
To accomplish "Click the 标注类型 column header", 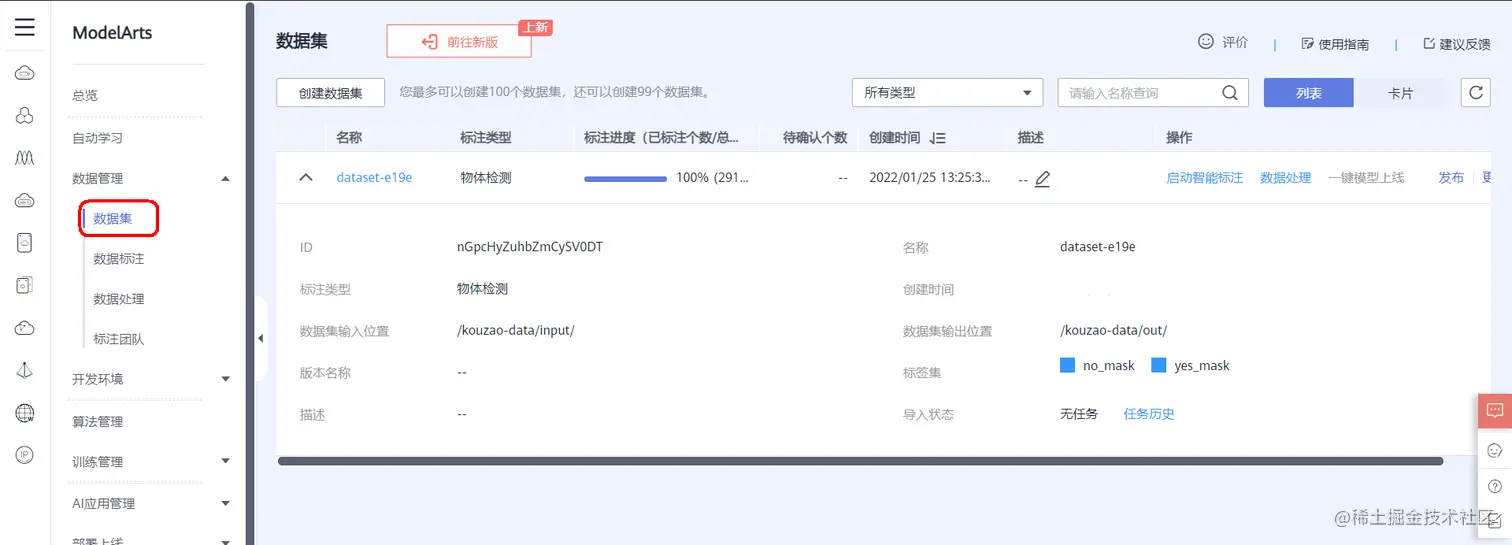I will (x=485, y=138).
